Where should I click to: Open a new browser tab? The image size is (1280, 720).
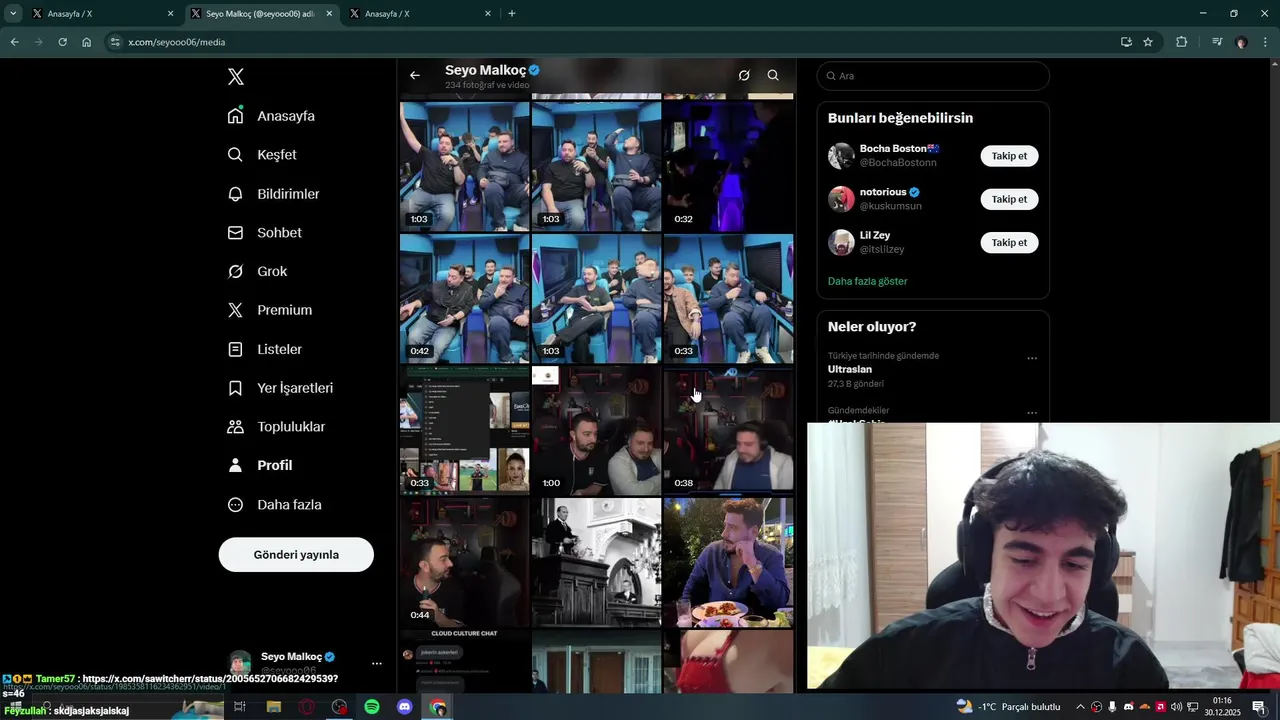click(x=512, y=14)
